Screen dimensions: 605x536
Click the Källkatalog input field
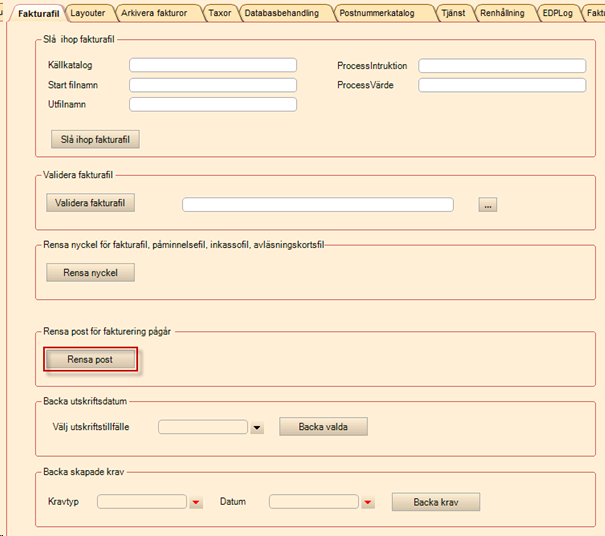[x=213, y=65]
